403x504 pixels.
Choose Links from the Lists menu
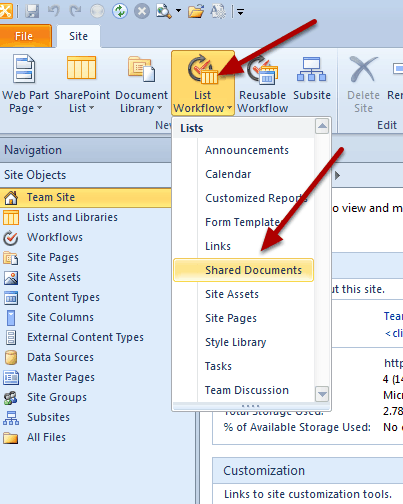(x=243, y=246)
